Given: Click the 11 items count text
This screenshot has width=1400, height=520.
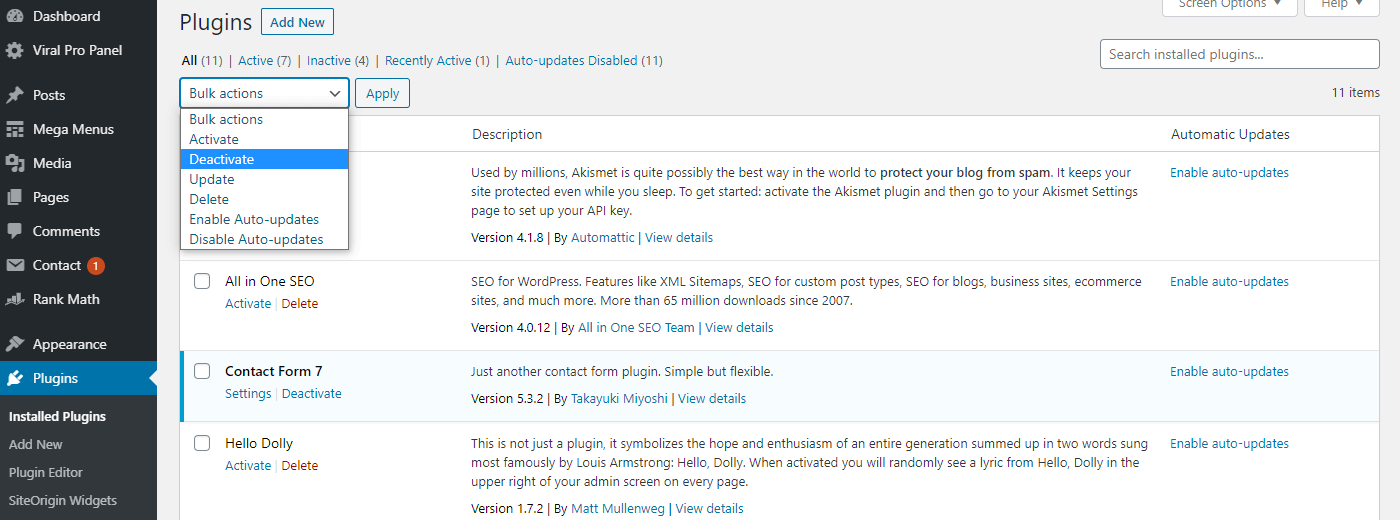Looking at the screenshot, I should [x=1355, y=92].
